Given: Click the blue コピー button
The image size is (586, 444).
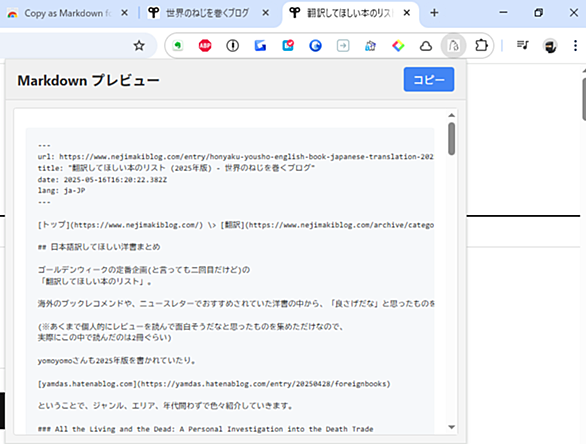Looking at the screenshot, I should tap(429, 79).
